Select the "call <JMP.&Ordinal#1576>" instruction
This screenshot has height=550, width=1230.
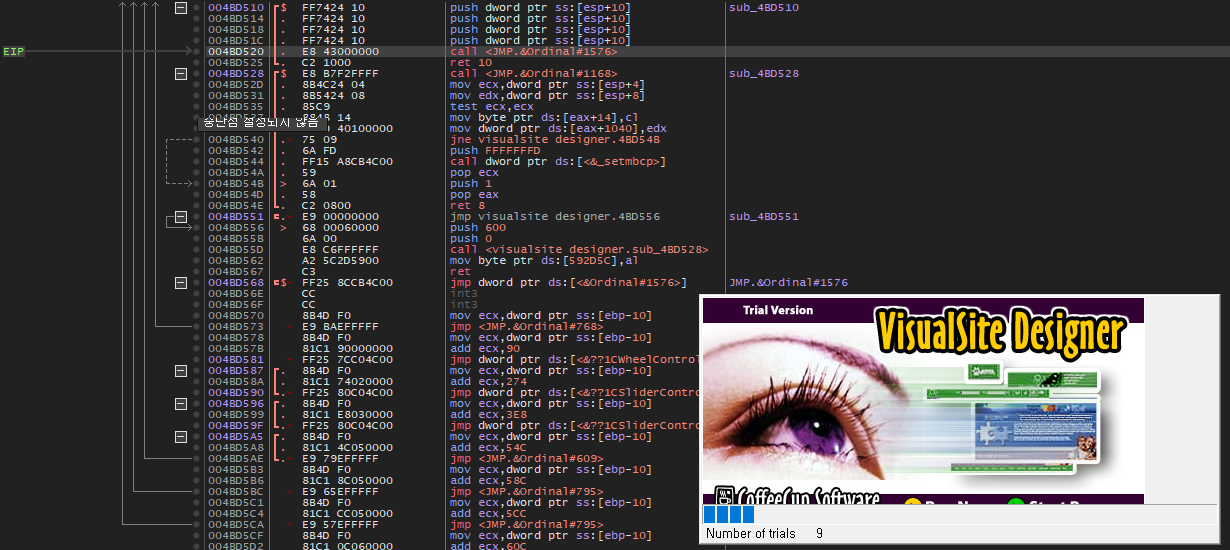coord(533,51)
